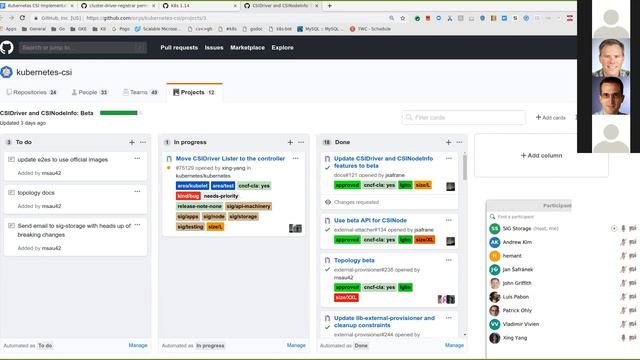Open the In progress column options menu

301,142
